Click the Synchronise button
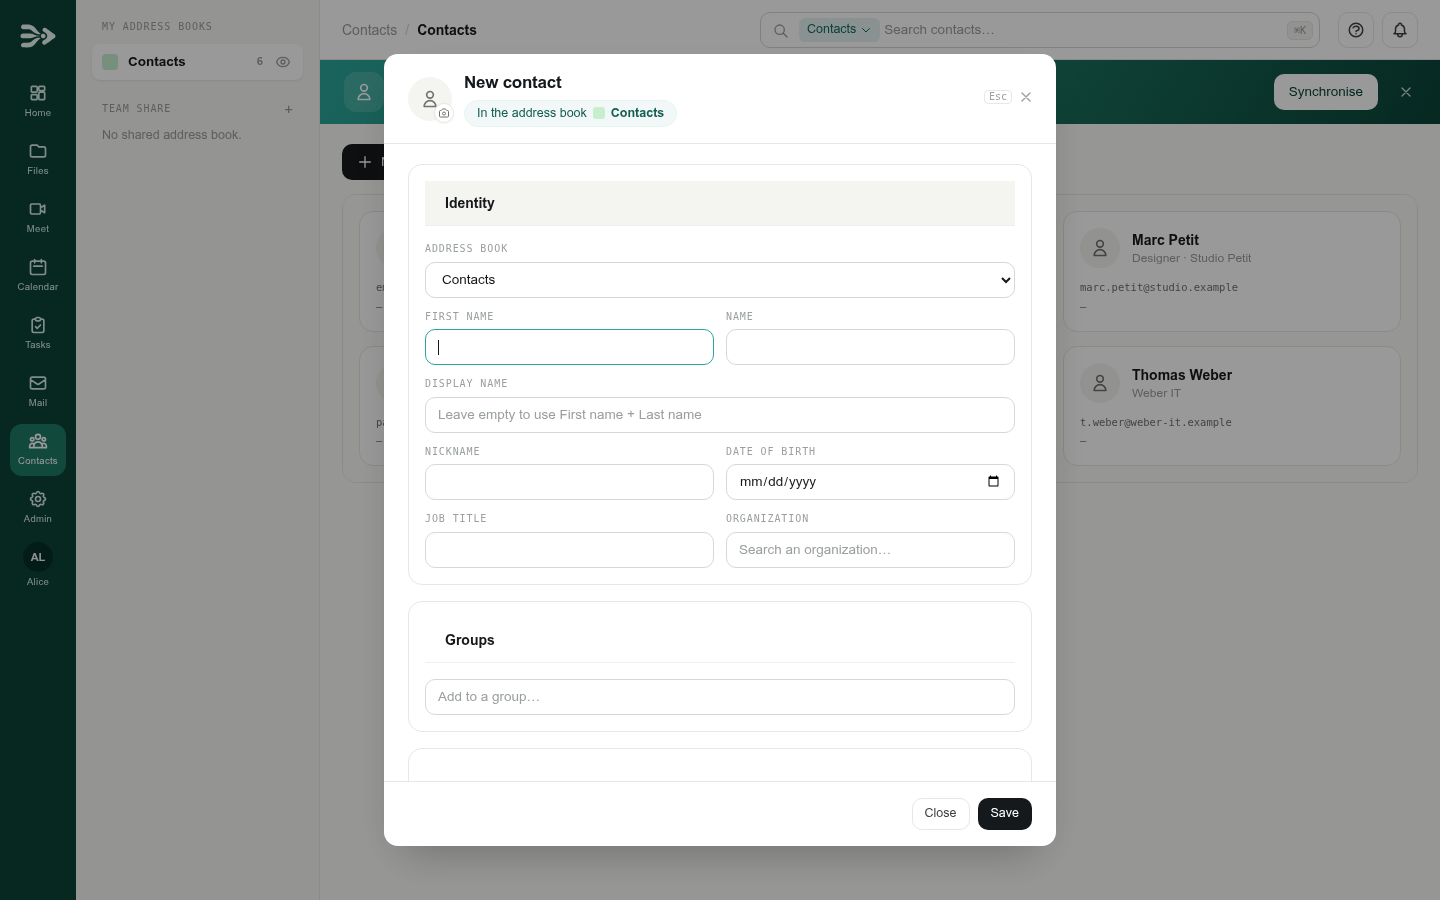The image size is (1440, 900). [x=1325, y=92]
